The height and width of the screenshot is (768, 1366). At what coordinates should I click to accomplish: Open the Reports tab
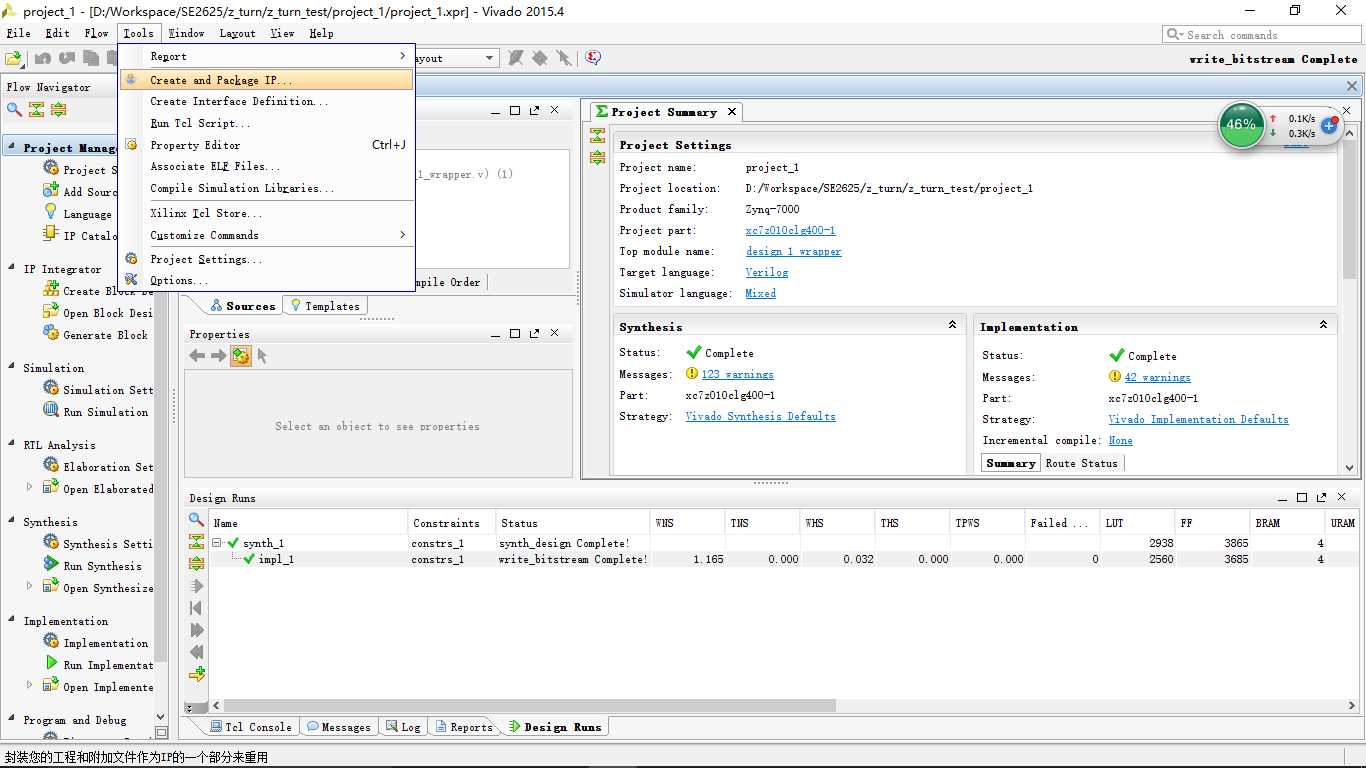pyautogui.click(x=464, y=727)
